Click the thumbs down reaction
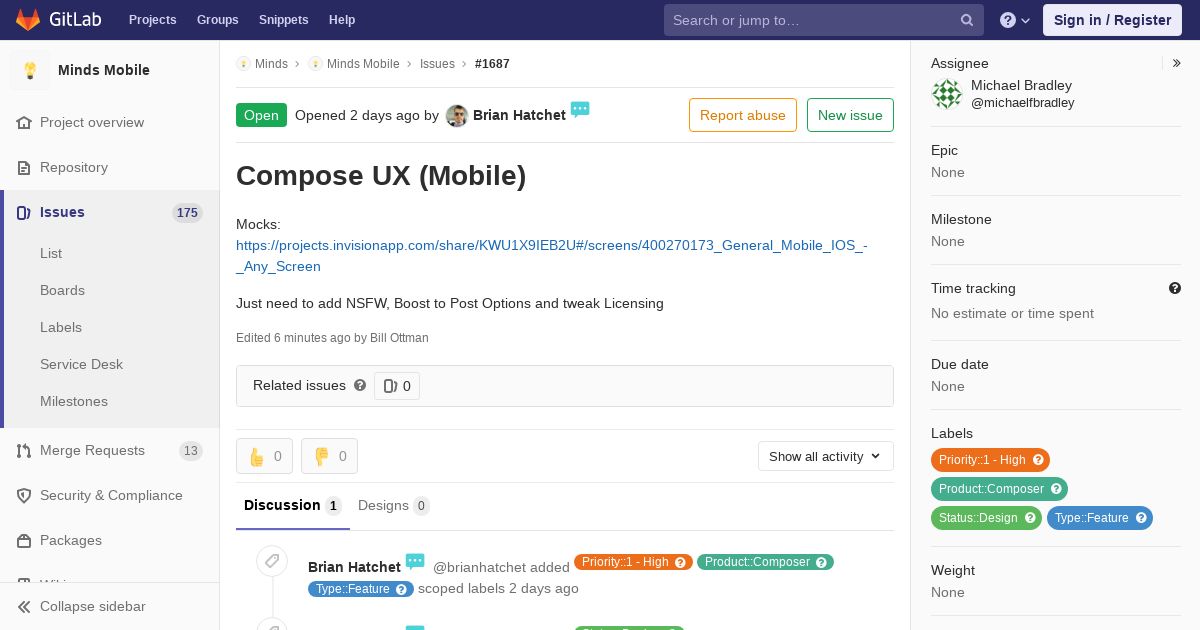The width and height of the screenshot is (1200, 630). tap(329, 456)
